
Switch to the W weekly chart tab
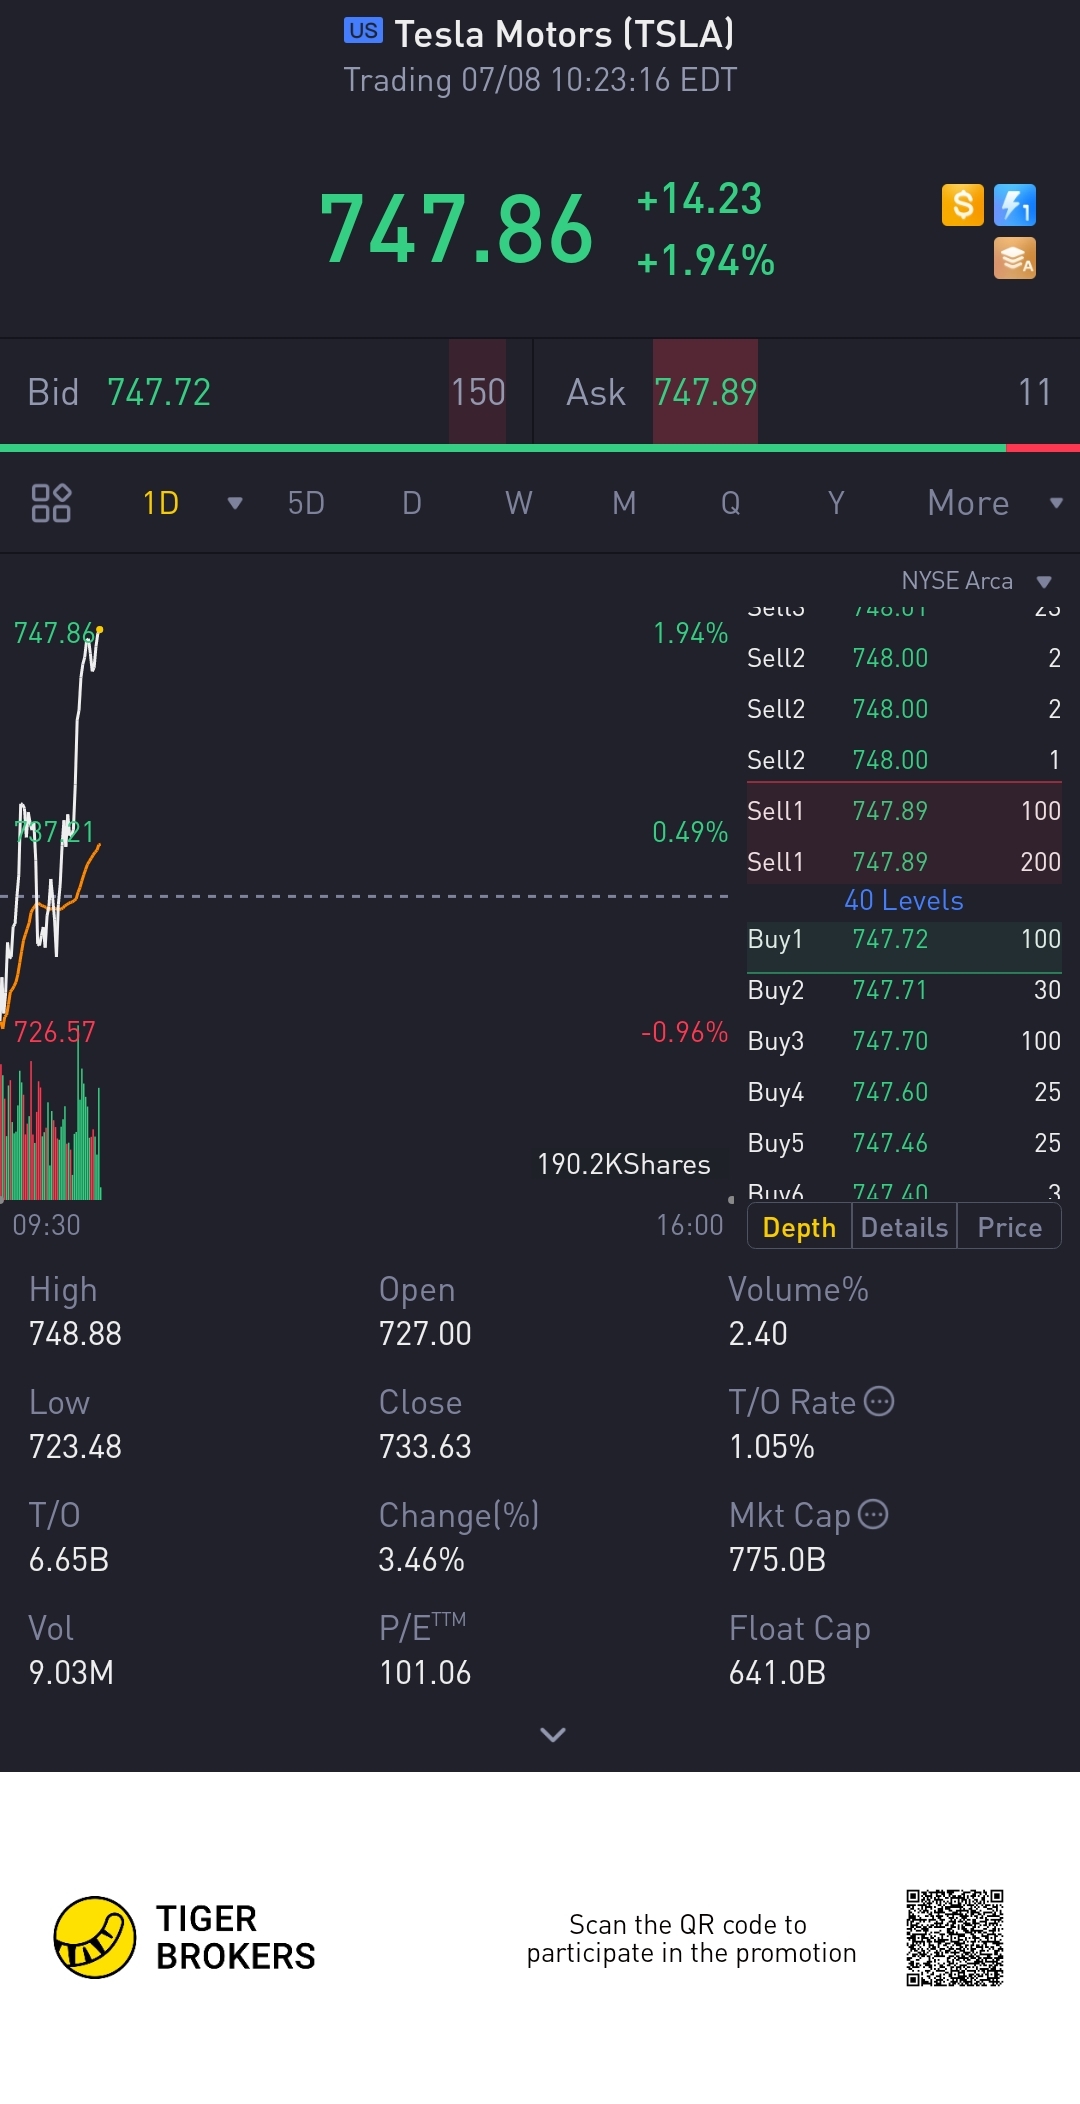pos(518,503)
